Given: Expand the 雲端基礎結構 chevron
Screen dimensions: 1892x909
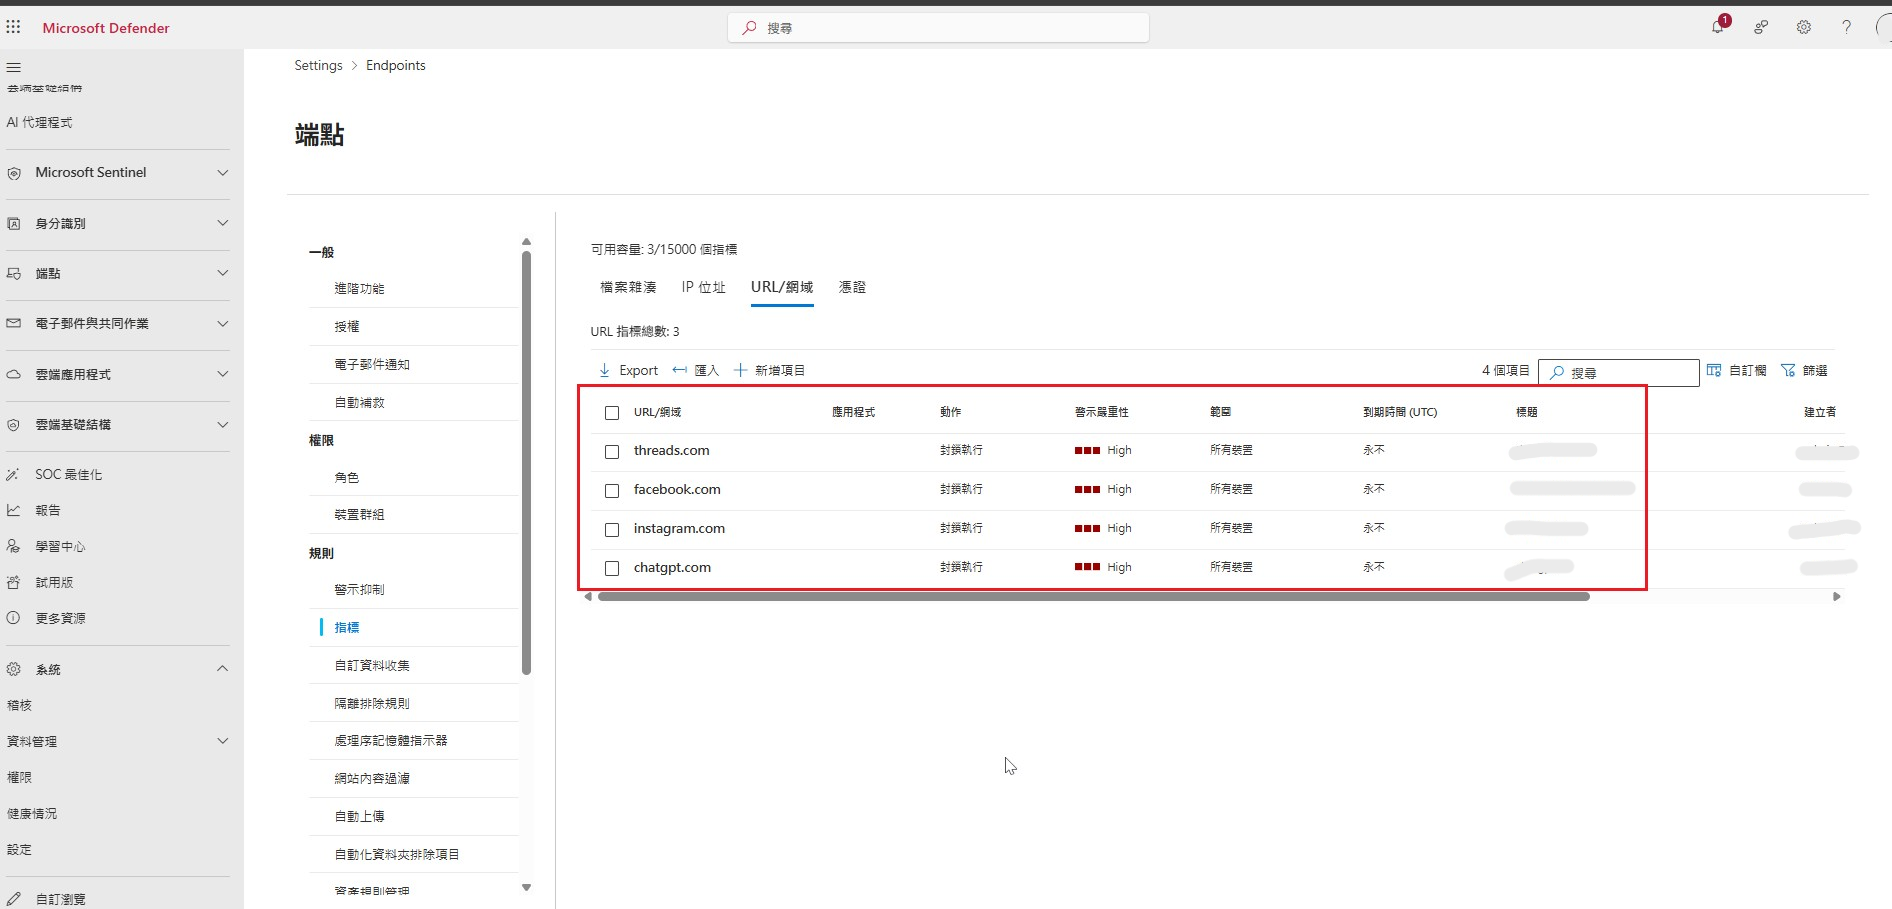Looking at the screenshot, I should 222,424.
